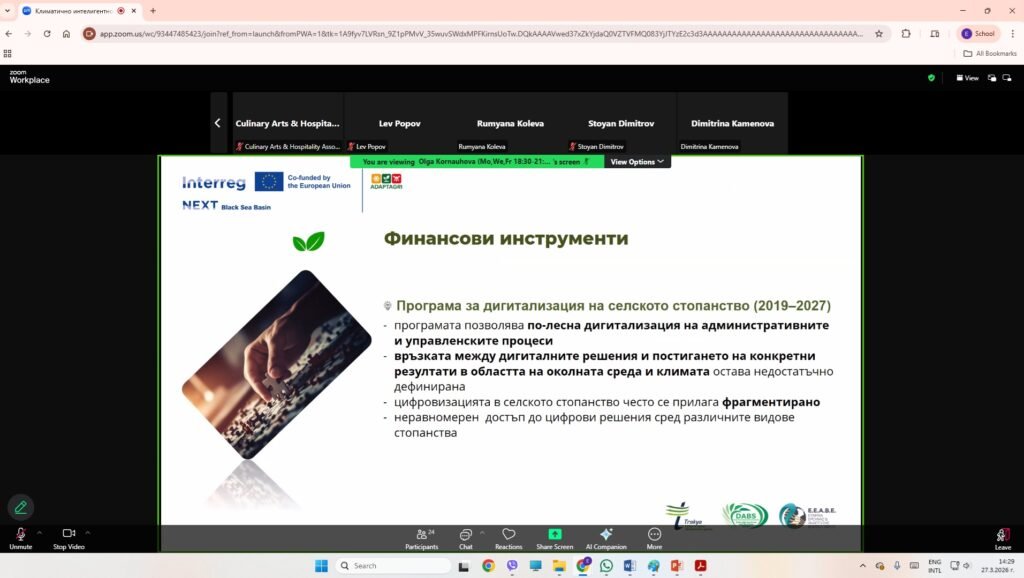Open the More options menu
Image resolution: width=1024 pixels, height=578 pixels.
654,537
